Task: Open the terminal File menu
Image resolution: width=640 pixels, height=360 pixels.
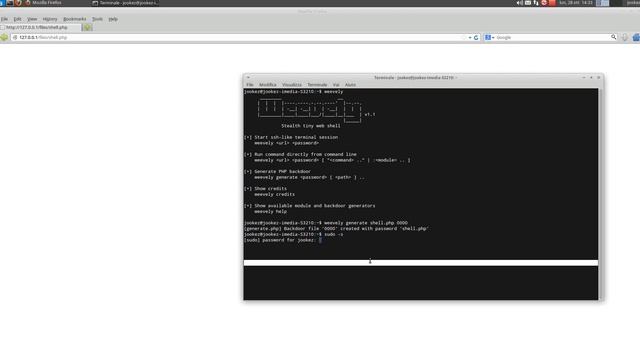Action: tap(250, 85)
